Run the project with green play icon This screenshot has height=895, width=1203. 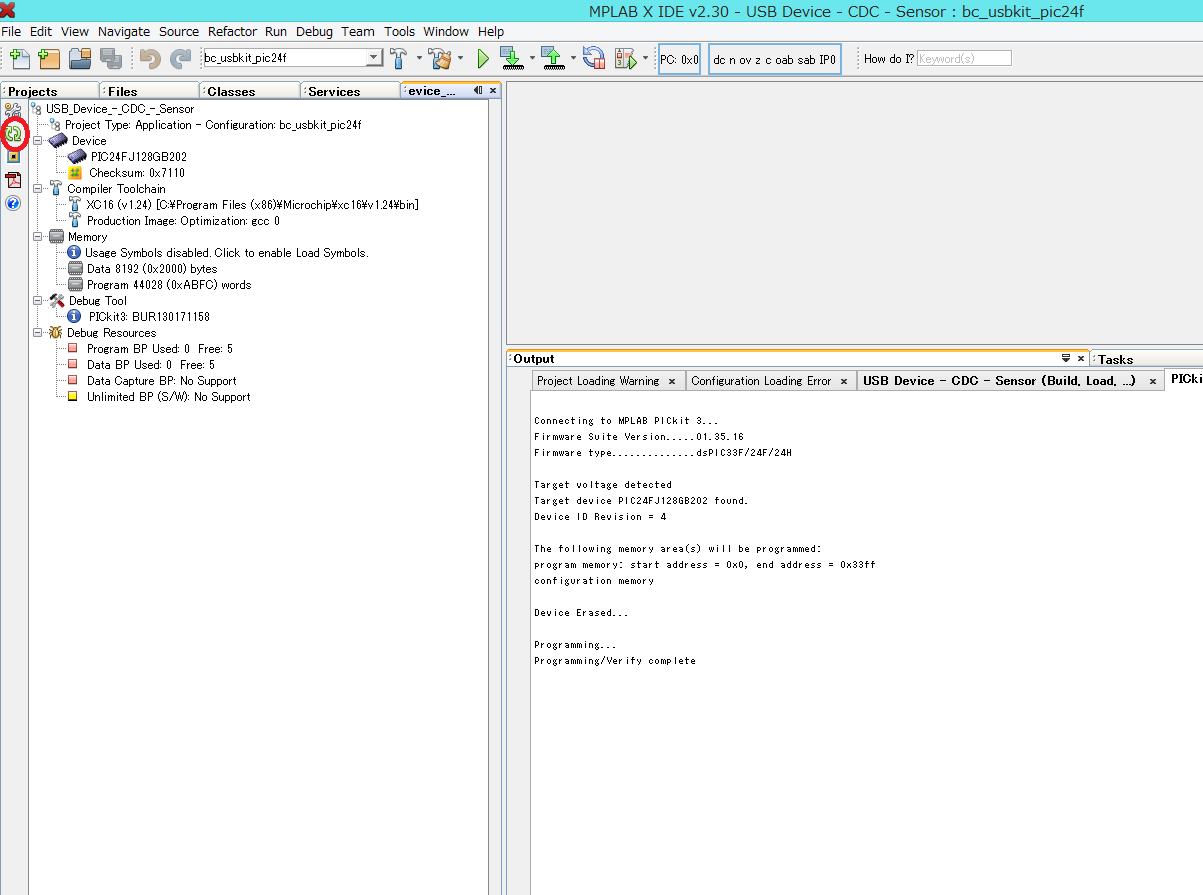click(x=482, y=59)
